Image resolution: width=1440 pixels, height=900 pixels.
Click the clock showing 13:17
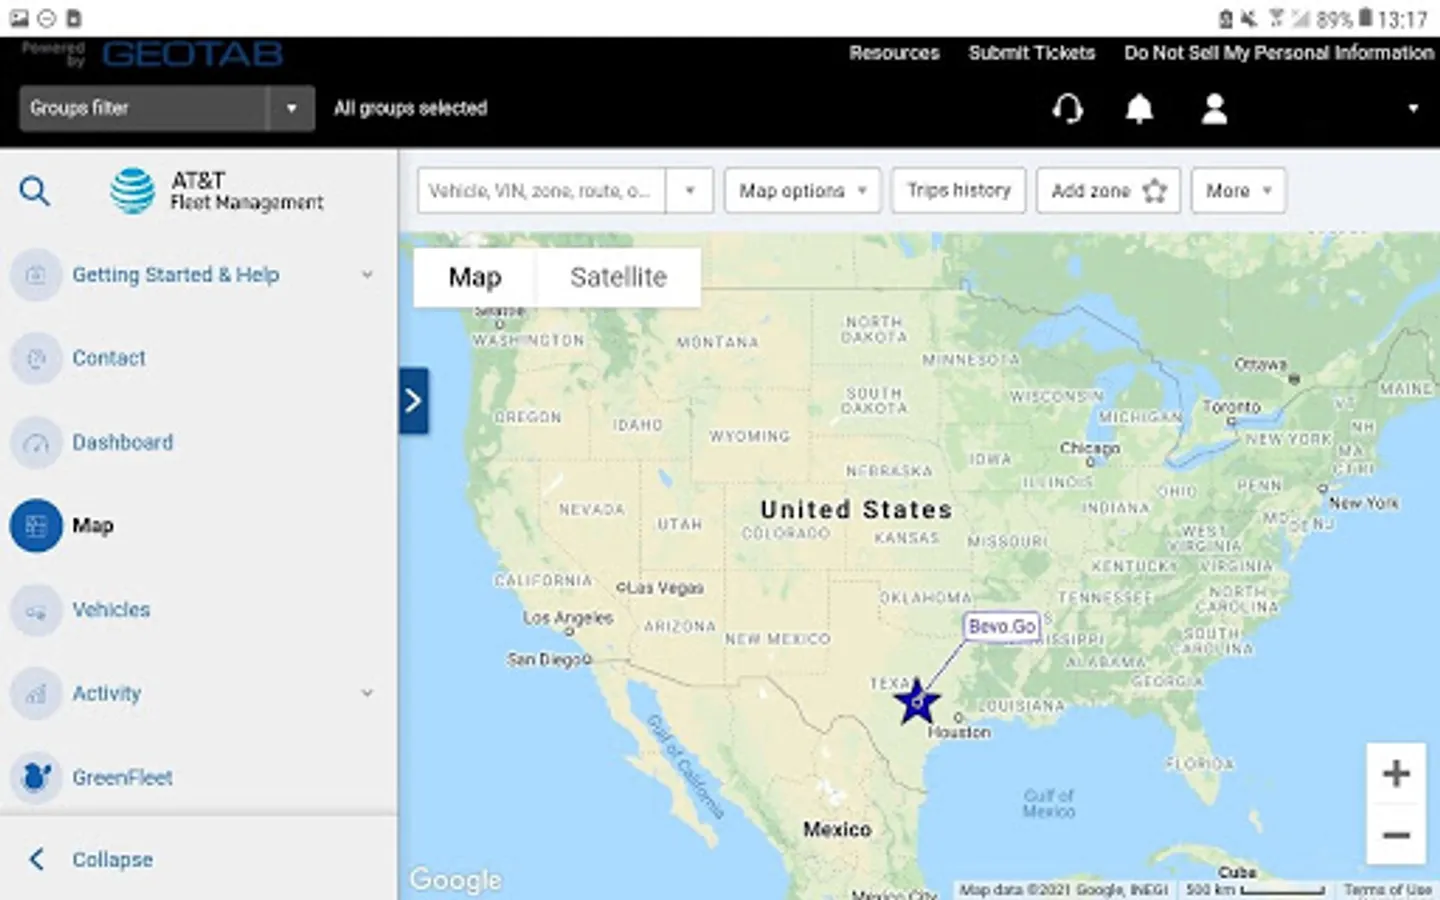(x=1403, y=19)
